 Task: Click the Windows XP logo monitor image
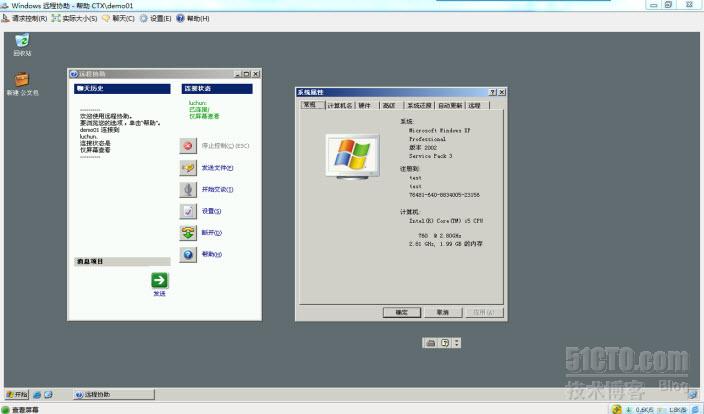[x=352, y=157]
